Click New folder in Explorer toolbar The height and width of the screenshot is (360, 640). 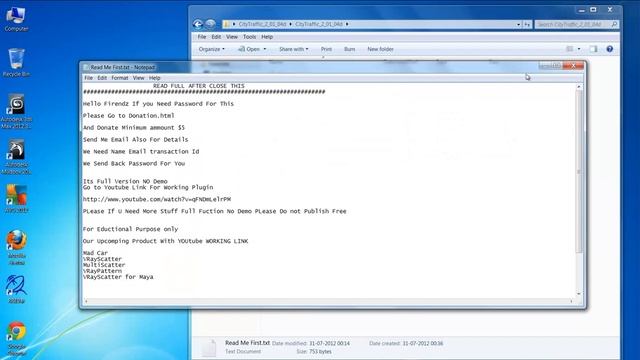tap(380, 49)
